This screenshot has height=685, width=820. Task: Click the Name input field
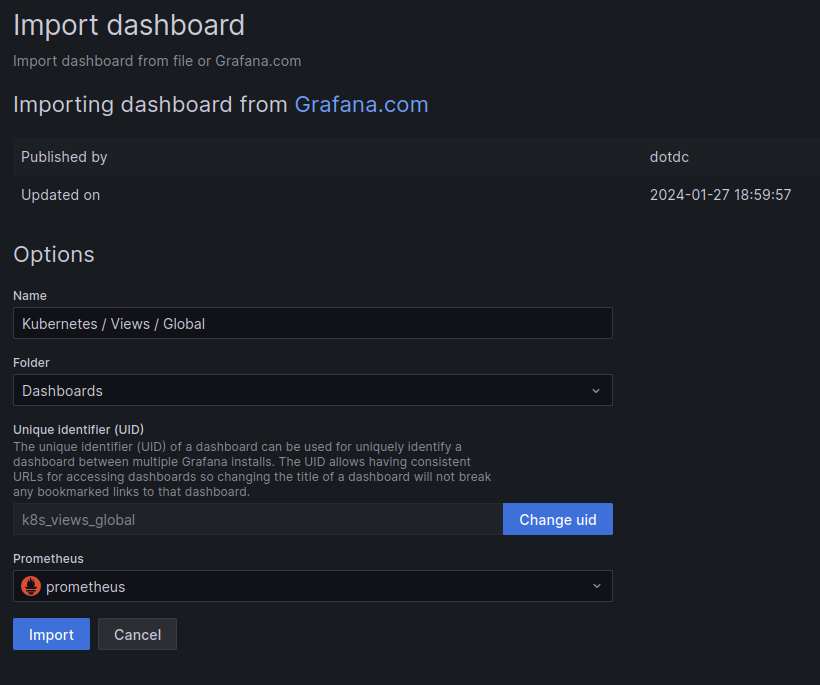pos(313,323)
